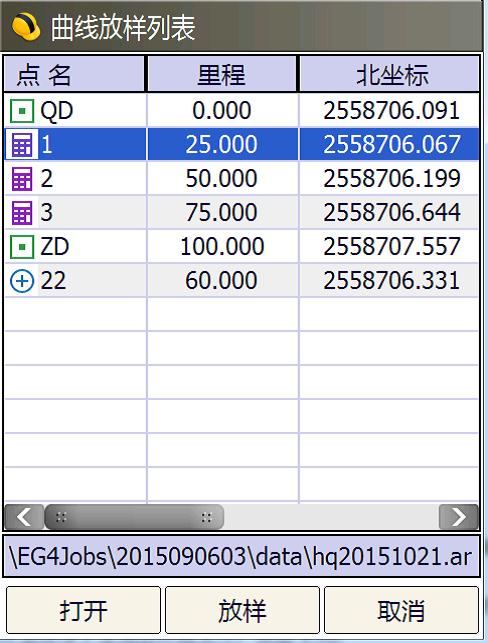Click the left arrow of the horizontal scrollbar
This screenshot has width=488, height=643.
[24, 517]
